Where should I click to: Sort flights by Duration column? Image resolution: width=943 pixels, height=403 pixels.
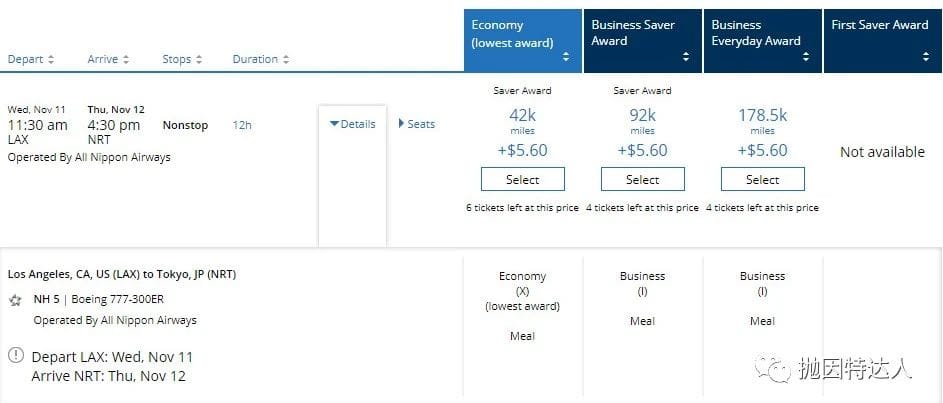pyautogui.click(x=261, y=60)
